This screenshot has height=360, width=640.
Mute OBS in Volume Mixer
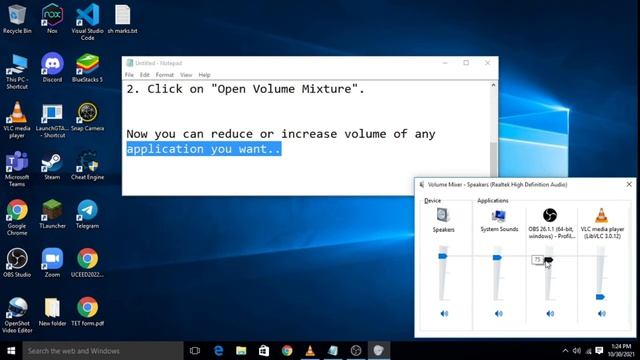point(550,313)
